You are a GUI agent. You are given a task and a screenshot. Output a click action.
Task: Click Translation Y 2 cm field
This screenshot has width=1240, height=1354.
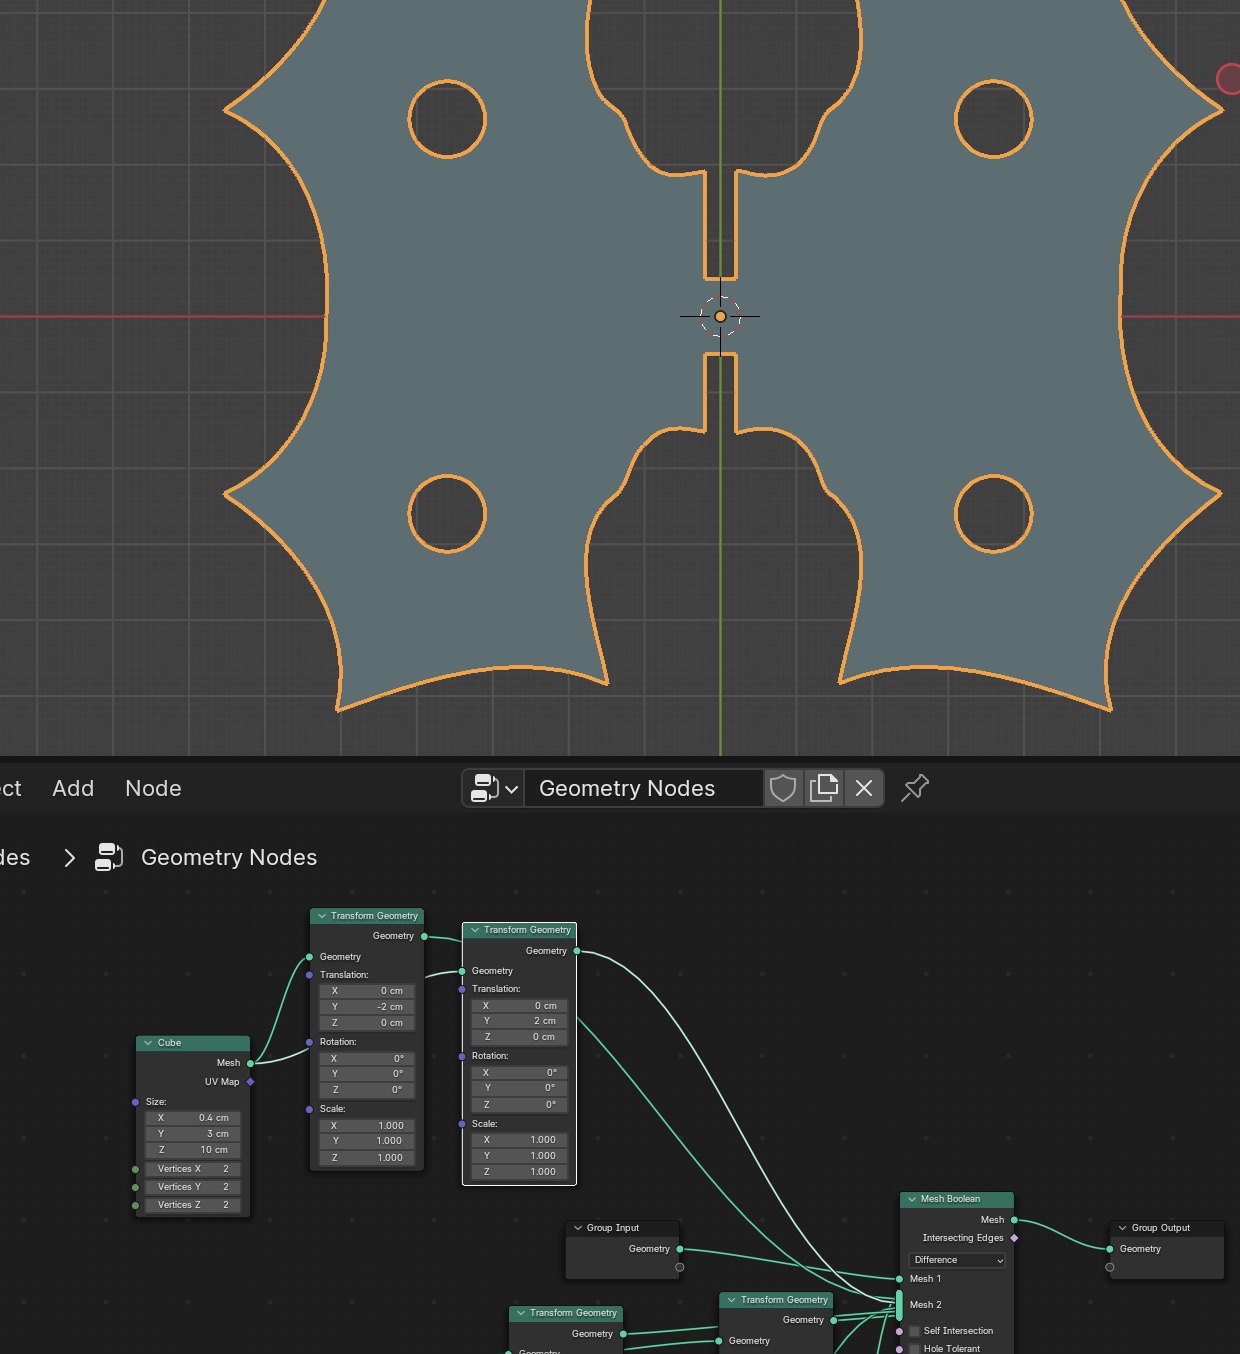520,1021
